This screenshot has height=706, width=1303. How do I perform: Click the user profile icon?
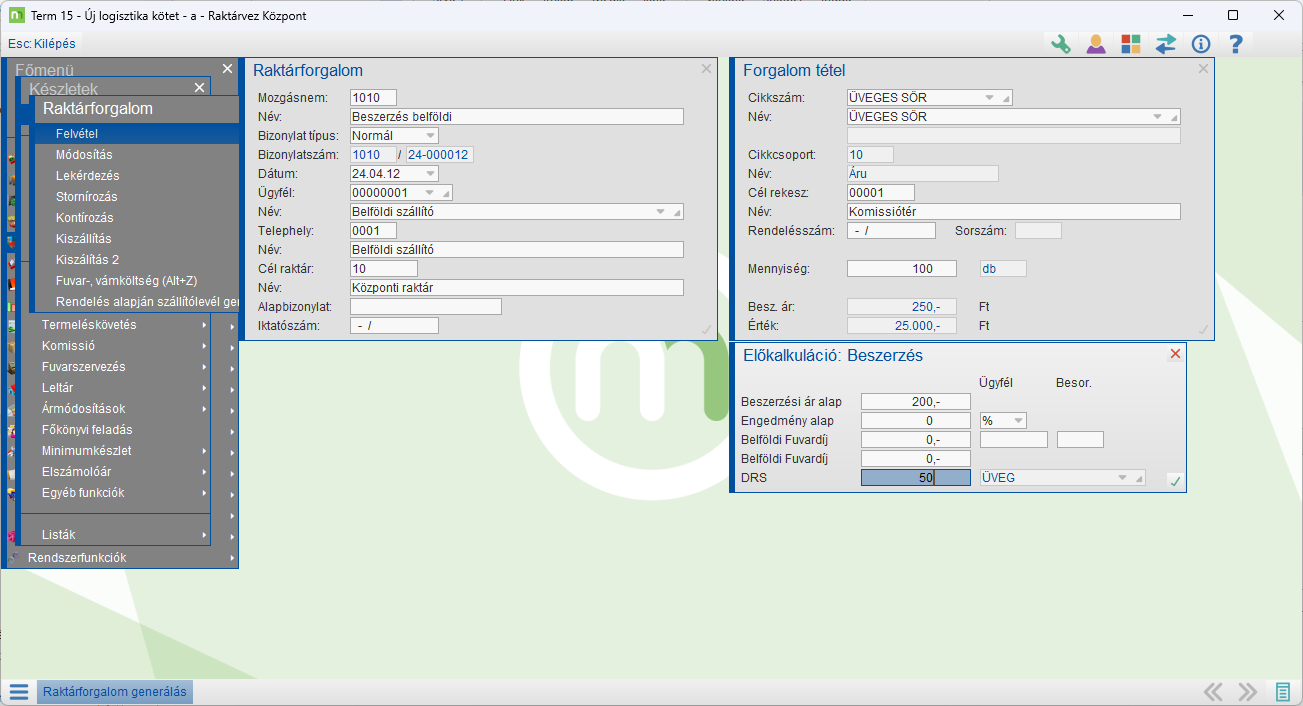pyautogui.click(x=1096, y=44)
